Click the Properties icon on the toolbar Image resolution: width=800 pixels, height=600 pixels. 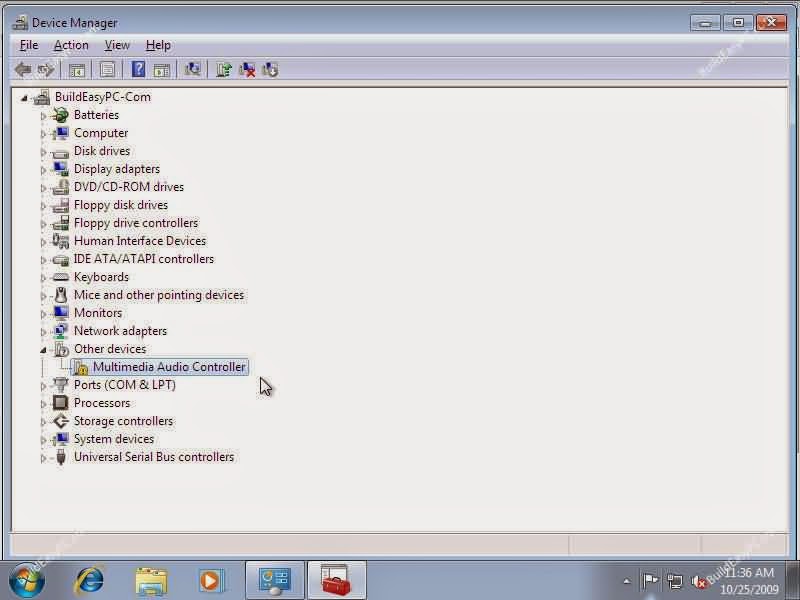click(x=108, y=69)
